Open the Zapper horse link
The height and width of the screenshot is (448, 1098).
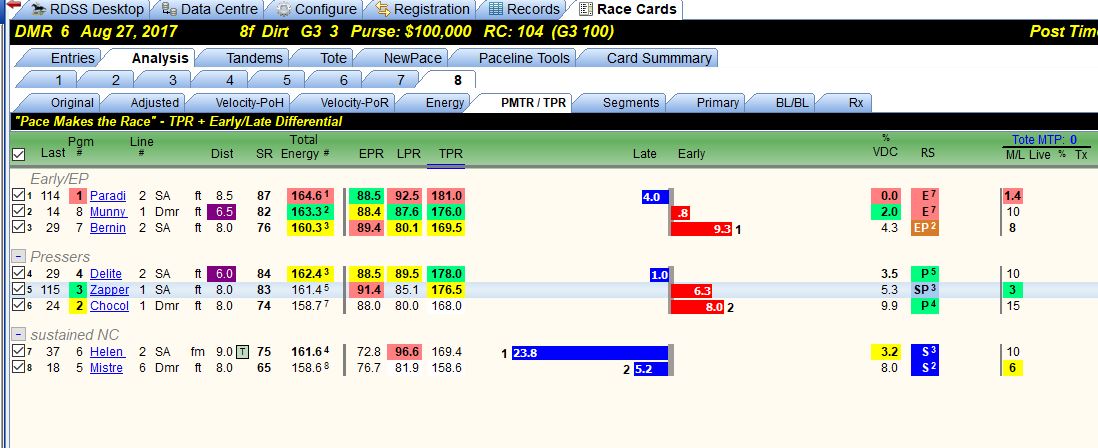point(109,290)
